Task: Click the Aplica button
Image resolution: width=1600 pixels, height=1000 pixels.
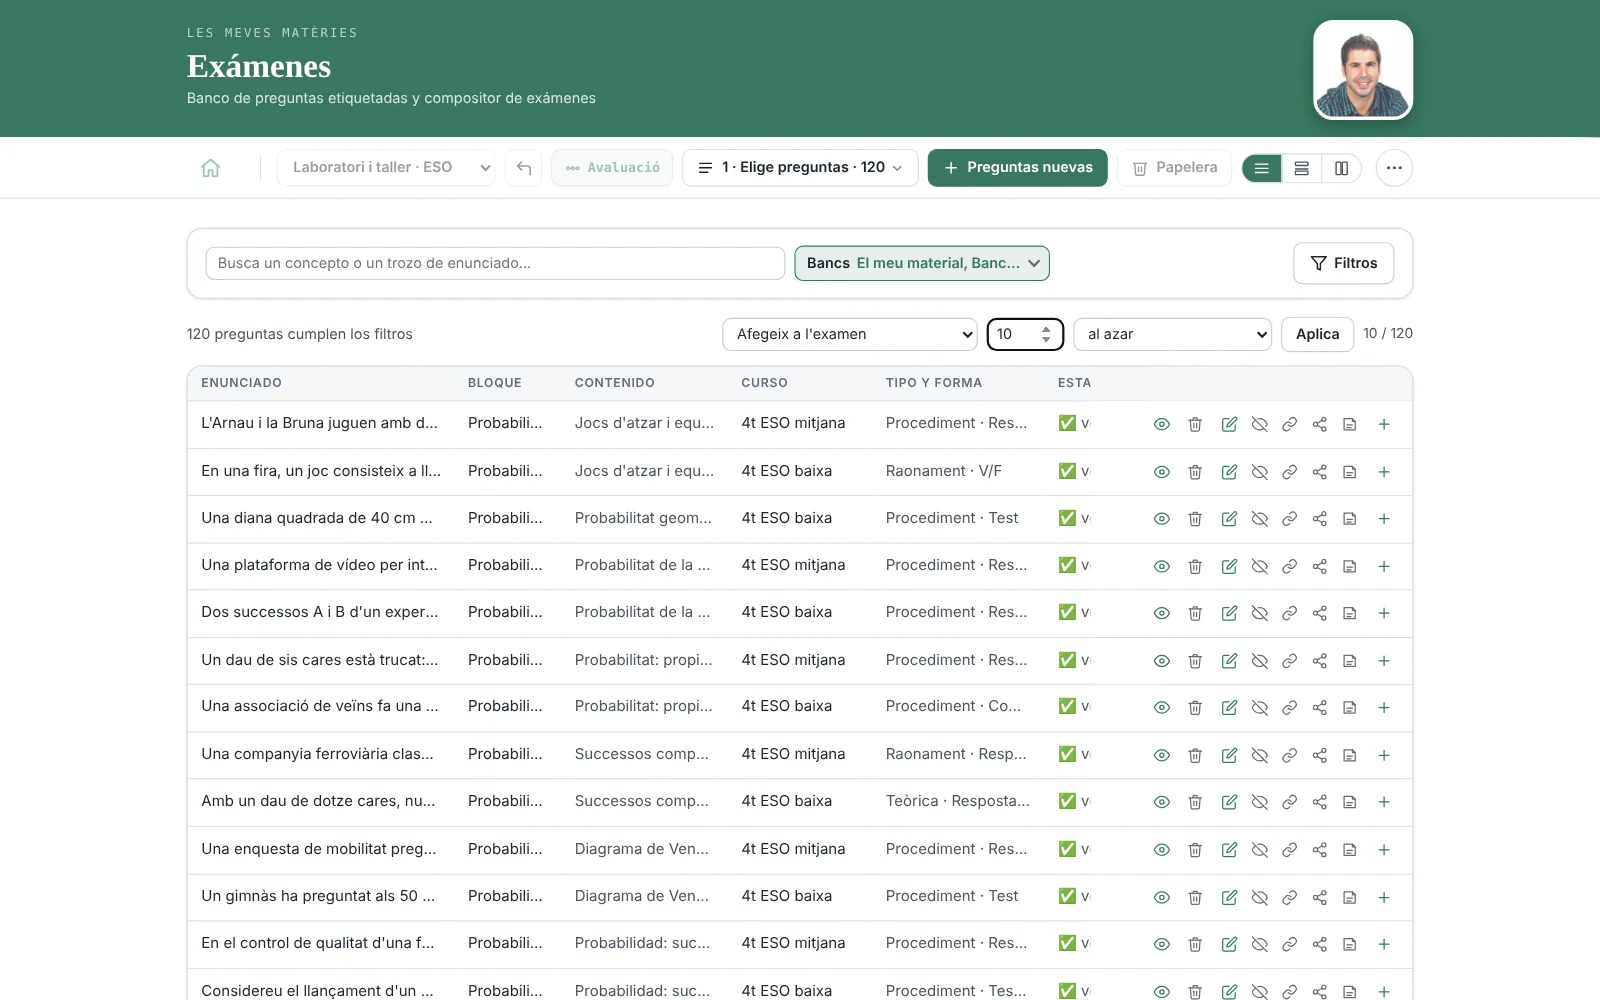Action: (x=1317, y=334)
